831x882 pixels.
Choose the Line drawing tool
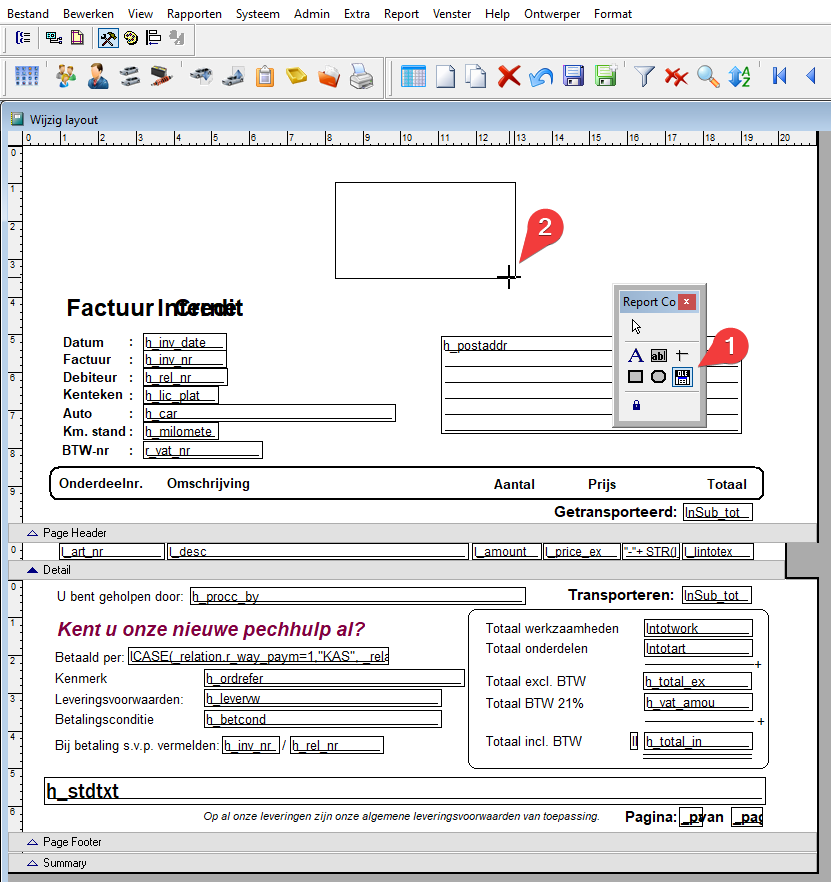tap(682, 355)
